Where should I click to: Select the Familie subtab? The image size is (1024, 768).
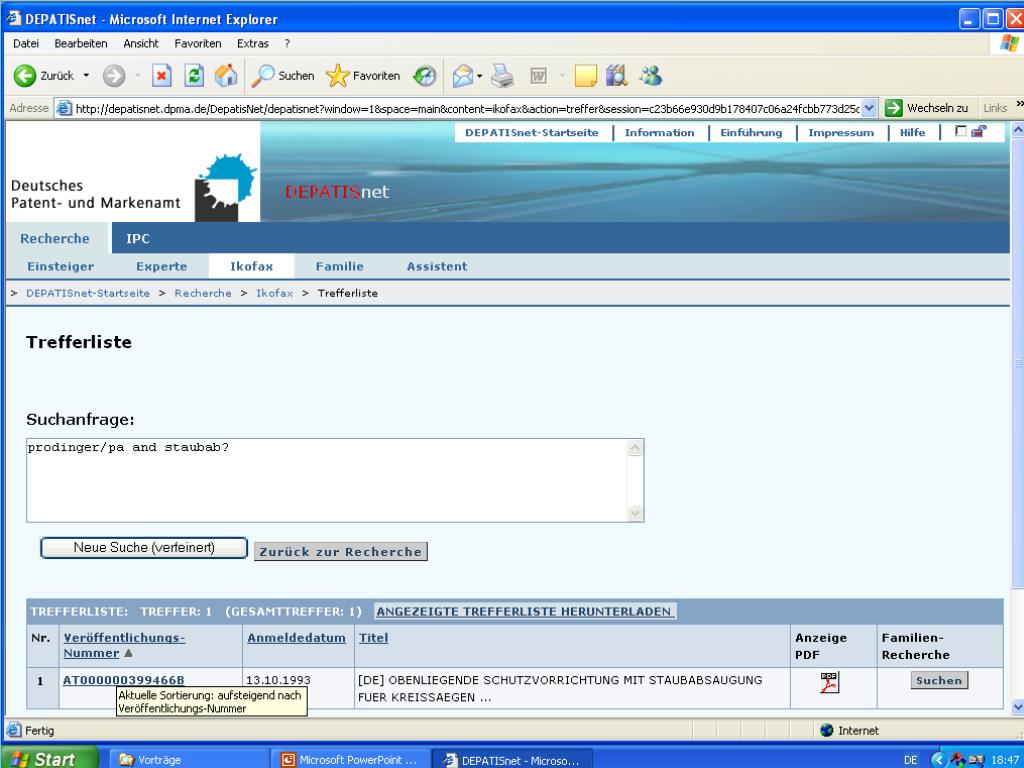pos(340,266)
